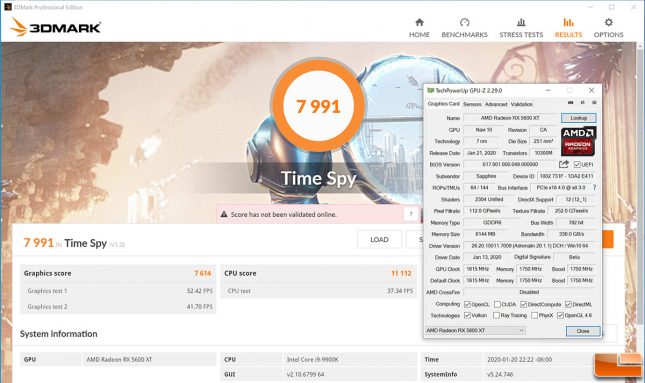This screenshot has width=645, height=383.
Task: Click the warning triangle in validation banner
Action: 224,214
